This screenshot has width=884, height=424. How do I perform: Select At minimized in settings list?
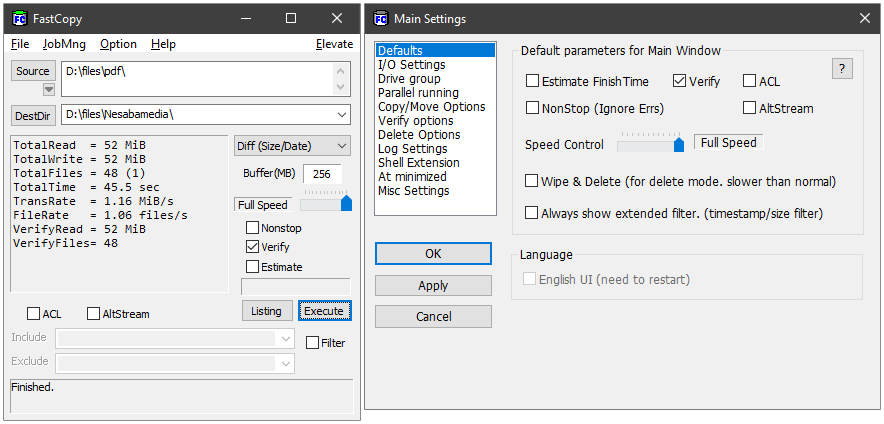(435, 176)
